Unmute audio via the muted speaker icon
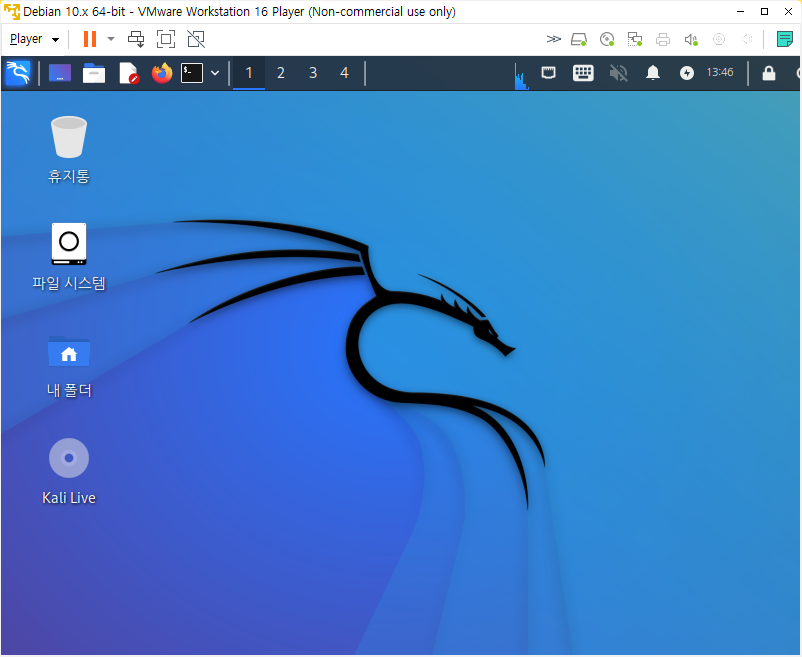 (618, 73)
